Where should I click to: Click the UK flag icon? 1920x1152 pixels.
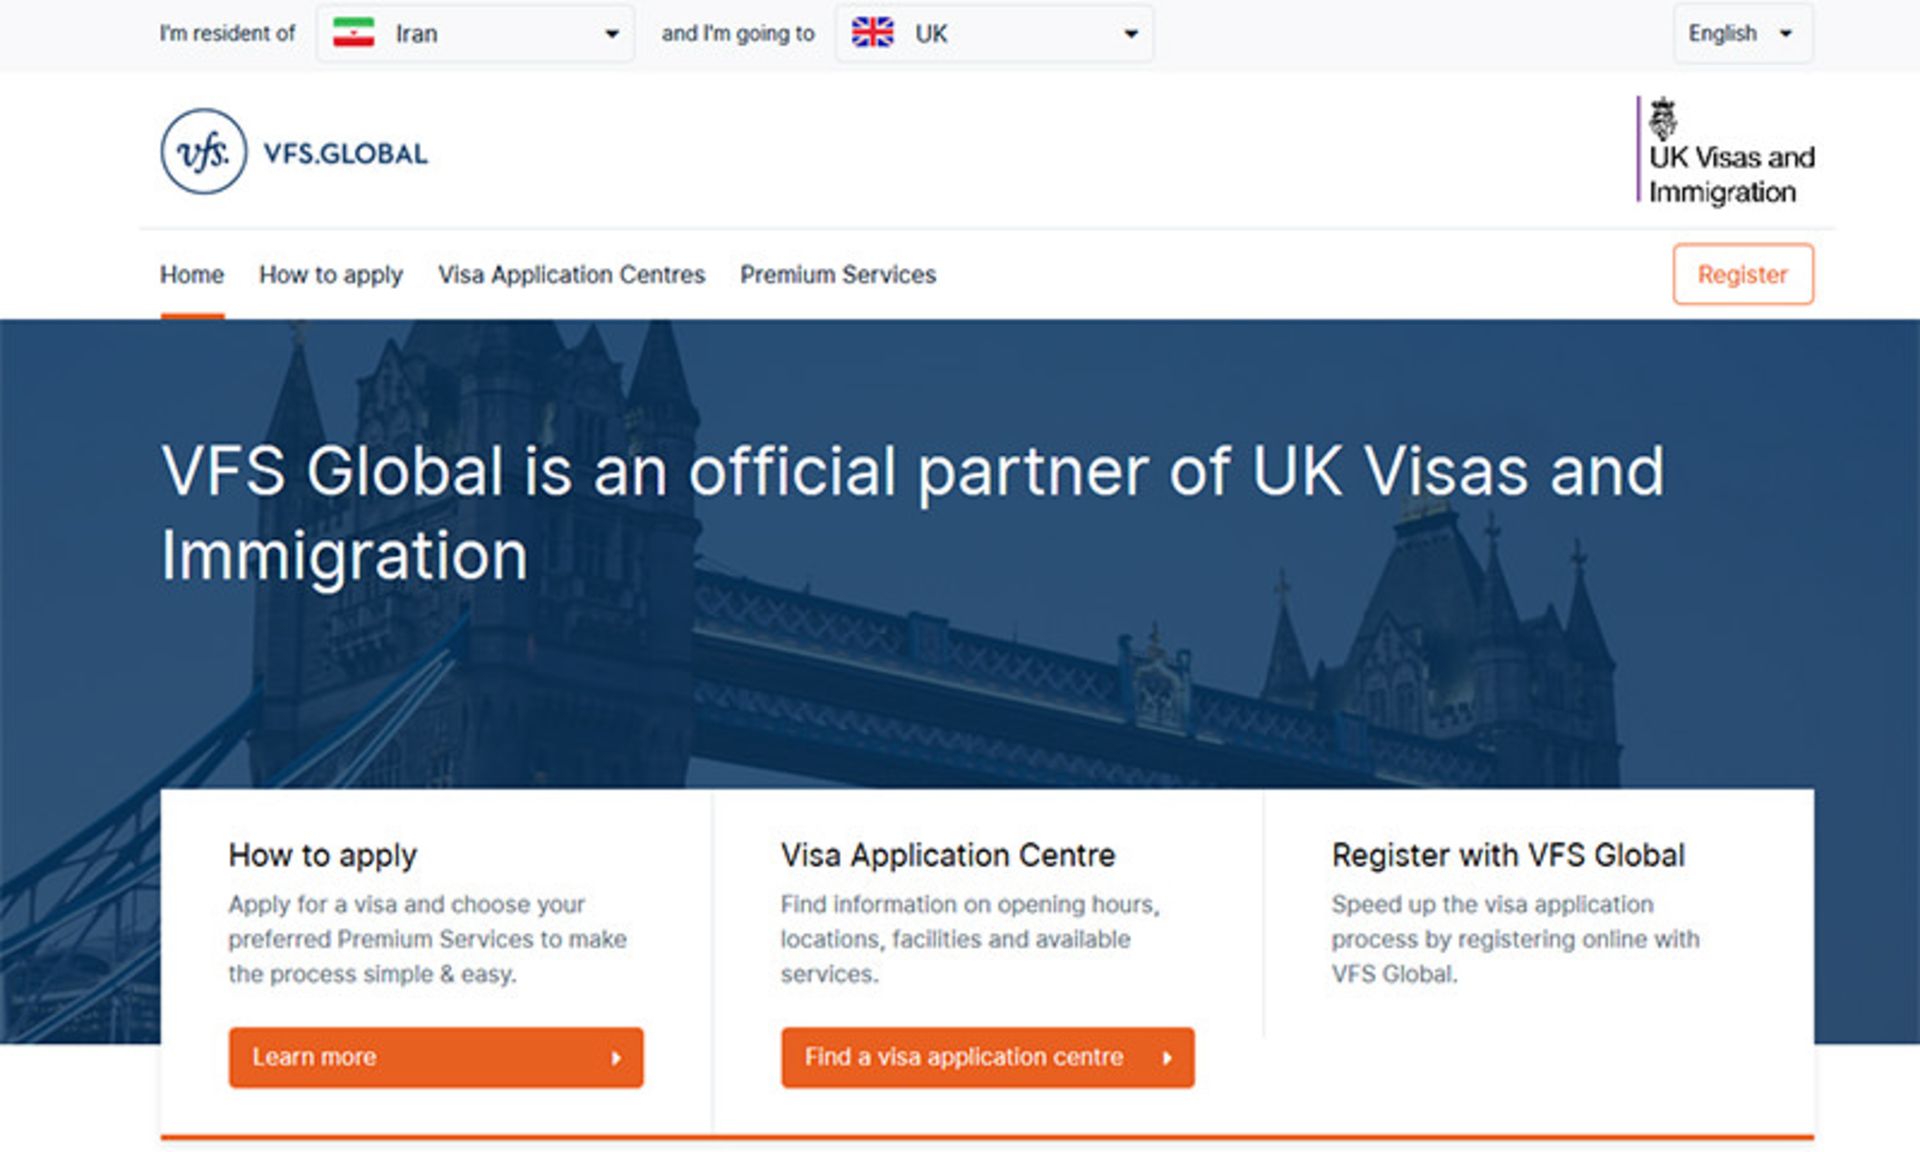point(872,33)
